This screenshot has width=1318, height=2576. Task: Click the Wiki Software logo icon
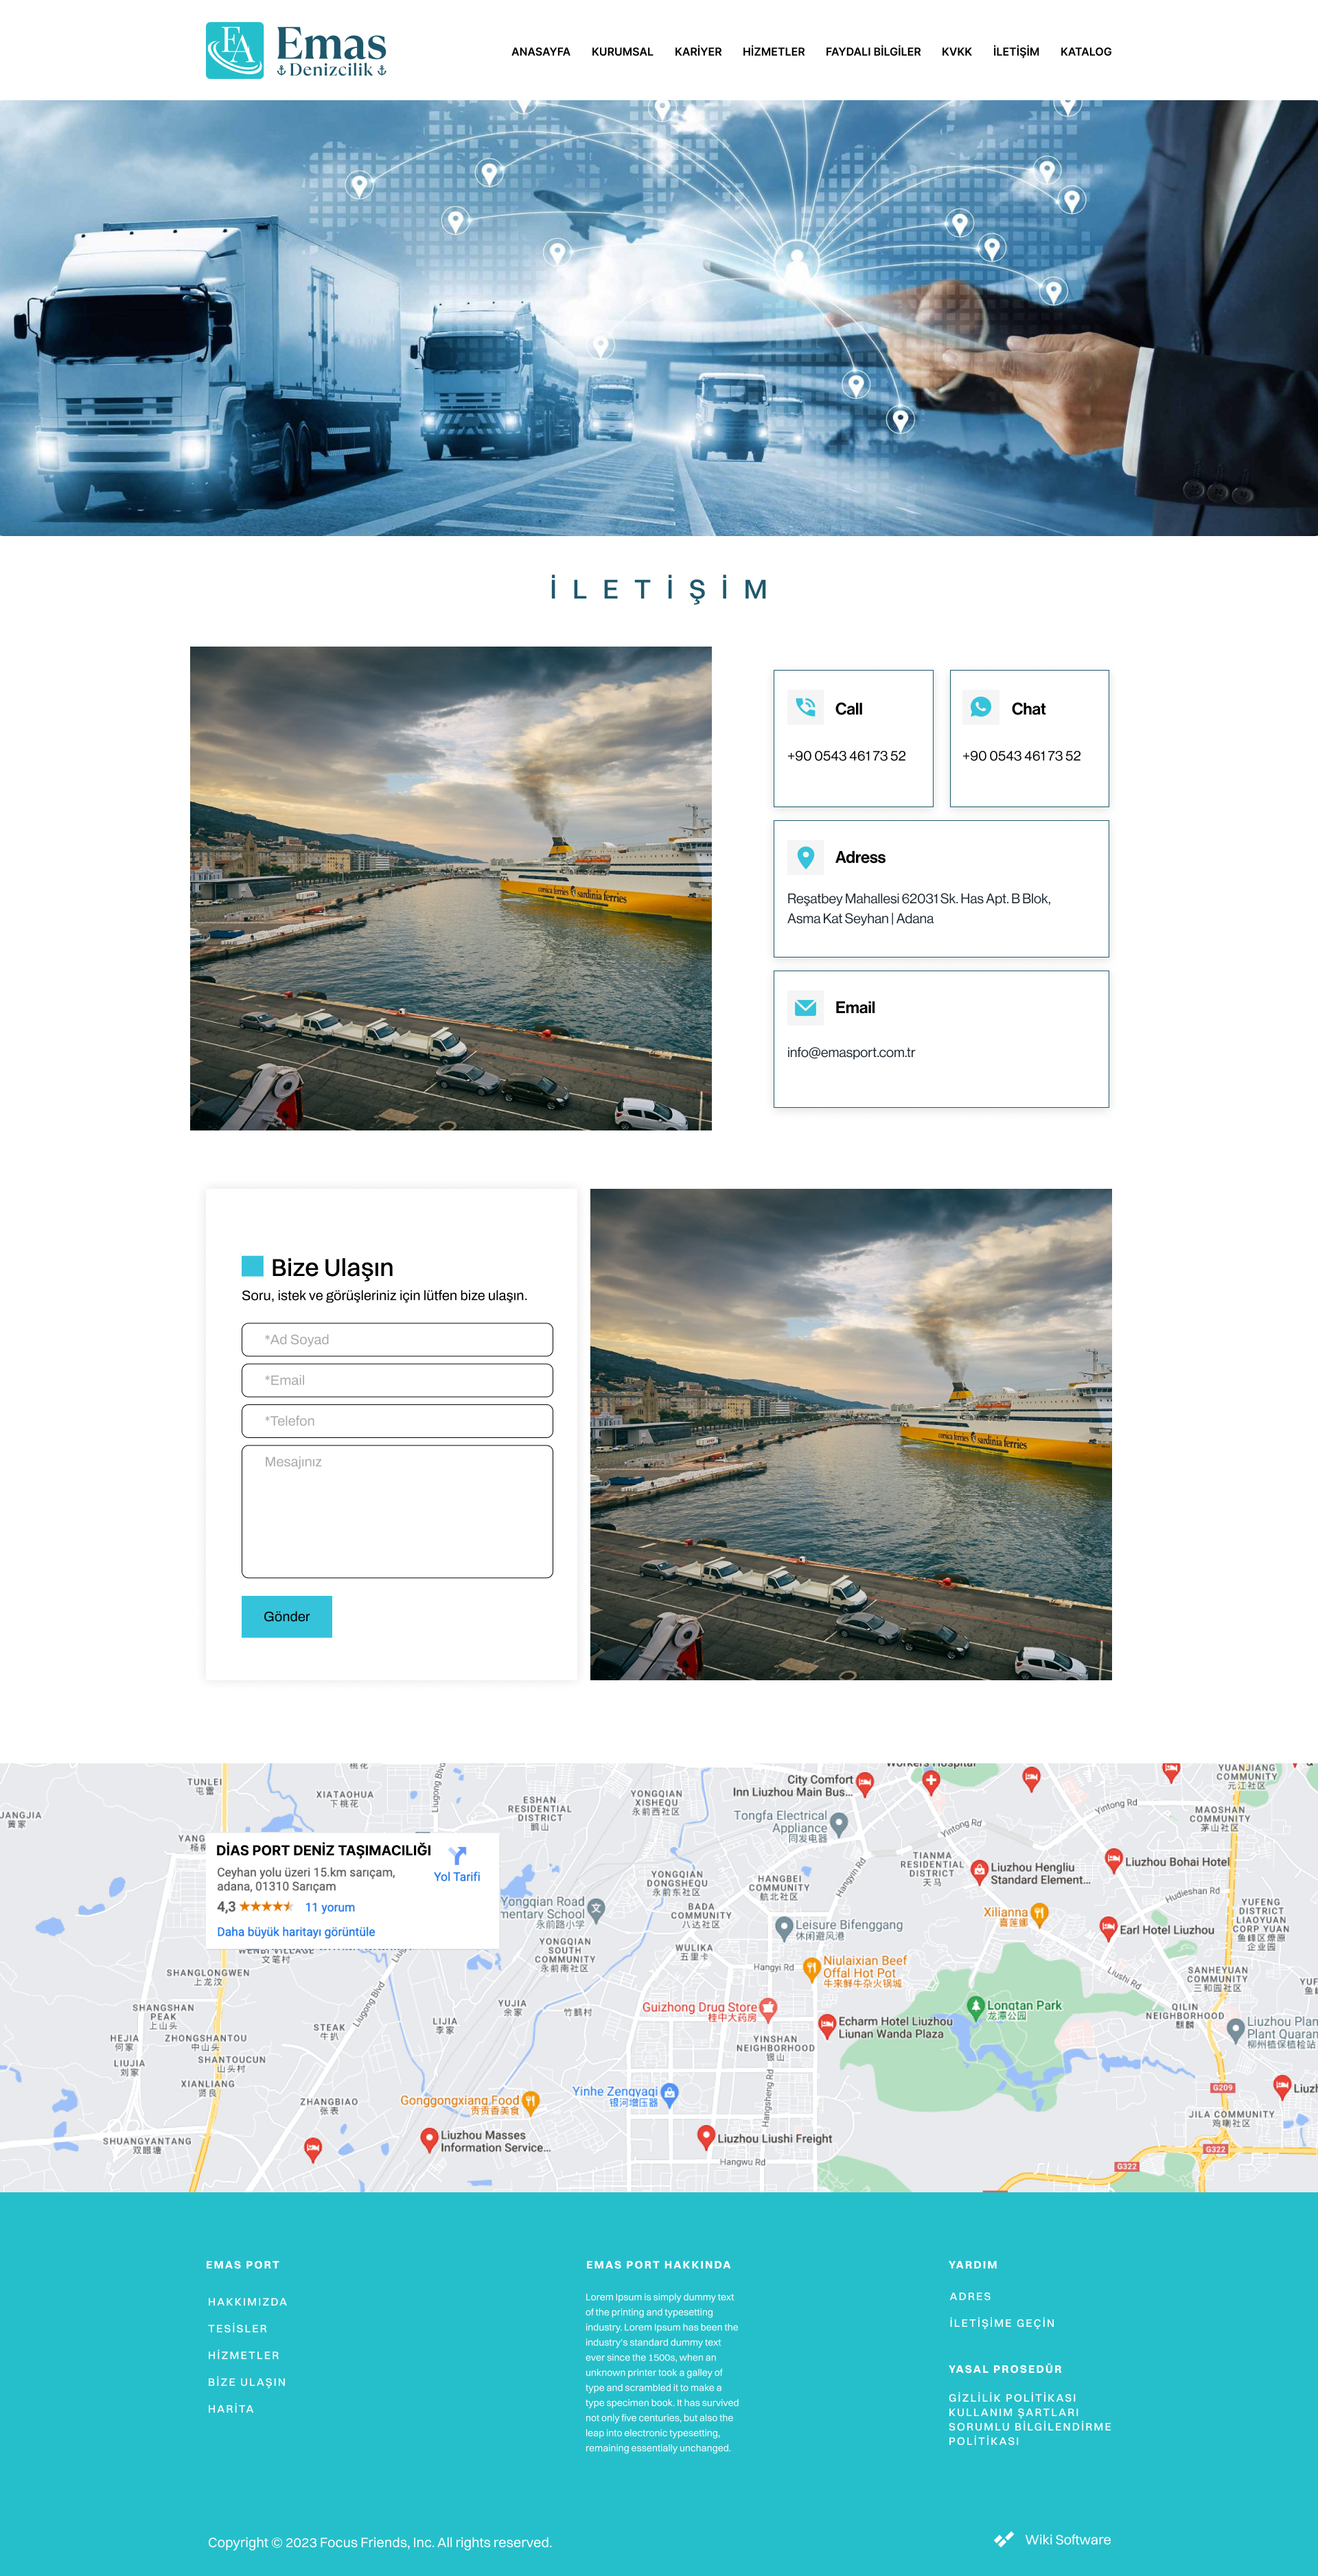1003,2539
